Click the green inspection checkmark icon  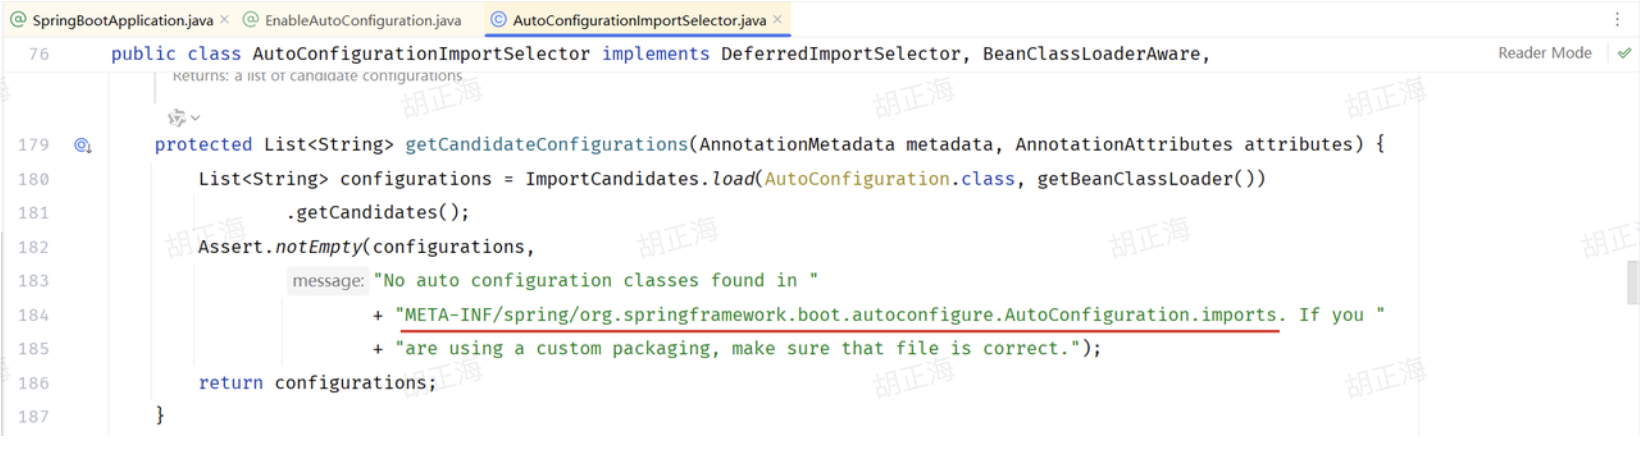click(1624, 53)
